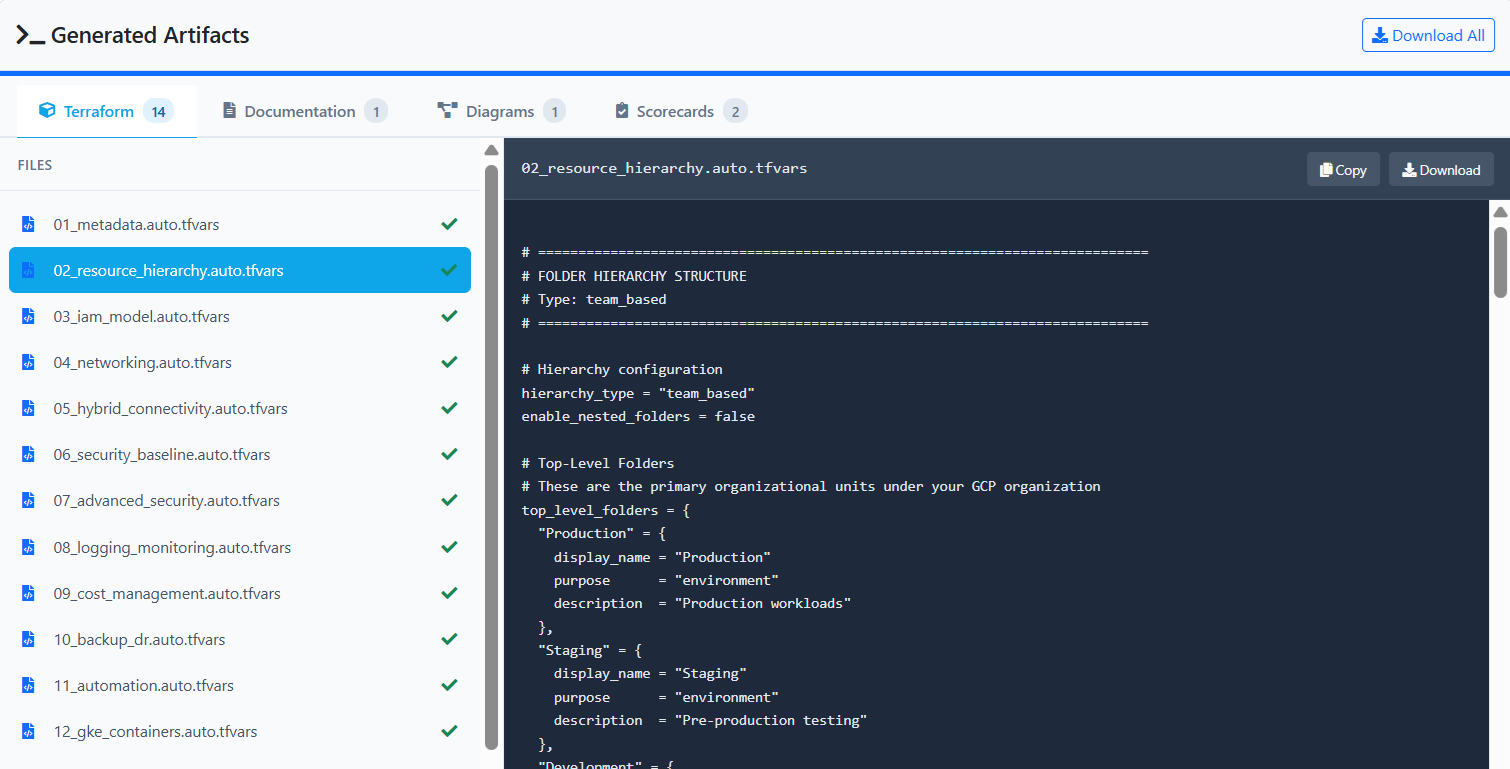
Task: Select the 05_hybrid_connectivity.auto.tfvars file
Action: [x=170, y=408]
